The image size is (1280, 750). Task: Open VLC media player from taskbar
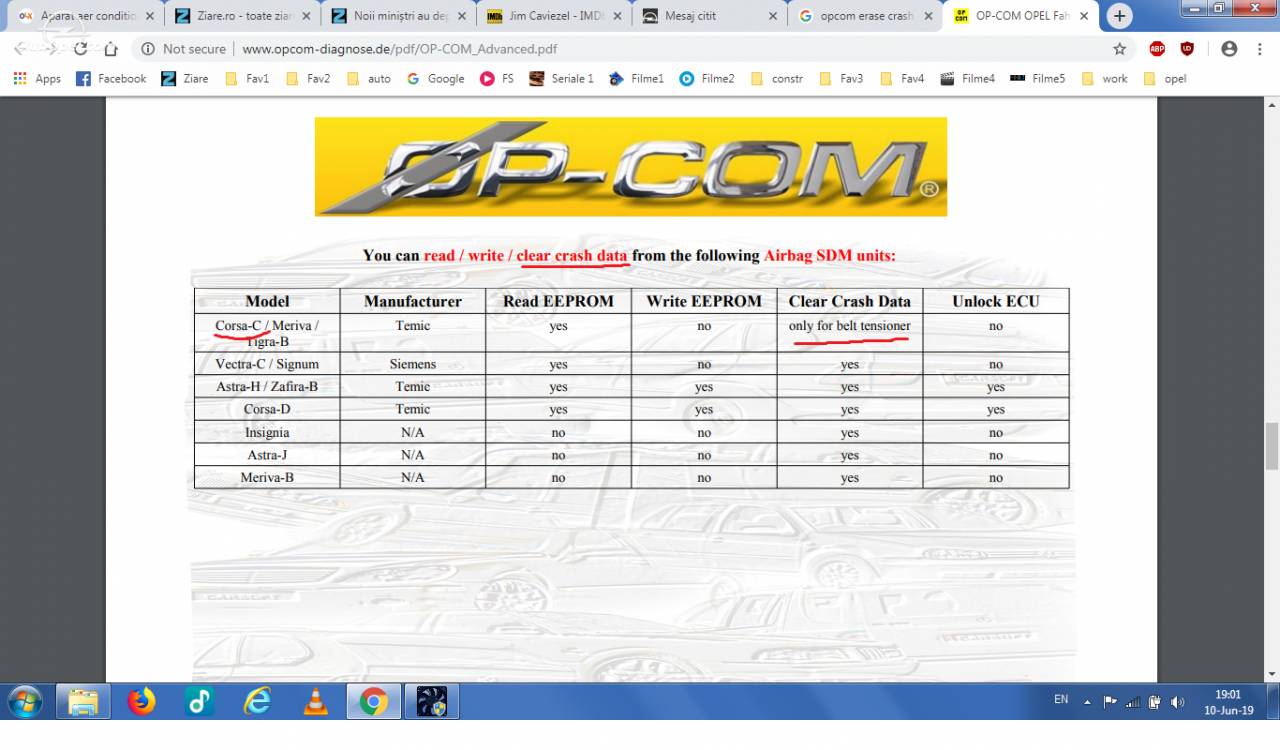coord(316,702)
